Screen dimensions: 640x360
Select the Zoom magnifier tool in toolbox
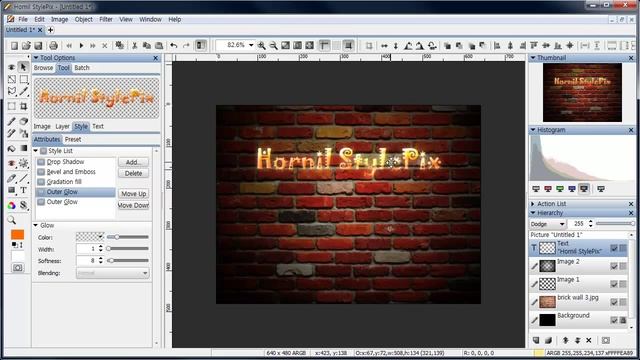coord(12,220)
